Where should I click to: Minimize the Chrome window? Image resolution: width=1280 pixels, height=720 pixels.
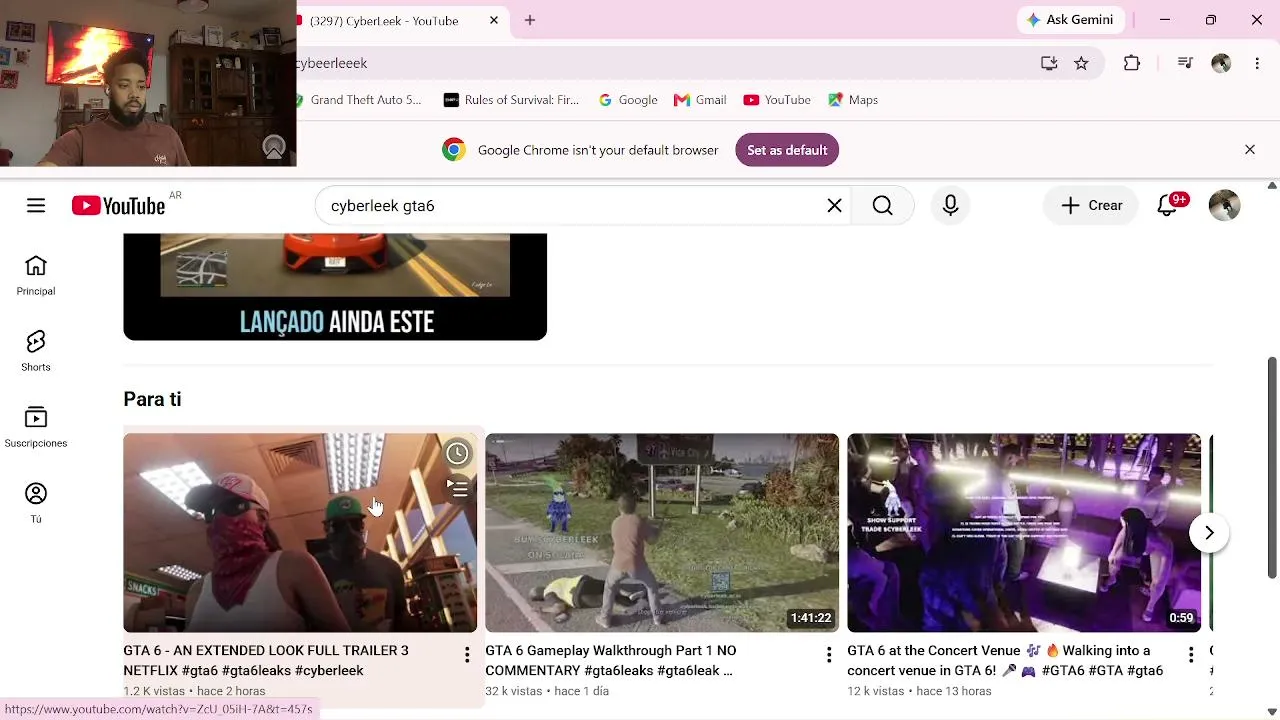pos(1165,20)
